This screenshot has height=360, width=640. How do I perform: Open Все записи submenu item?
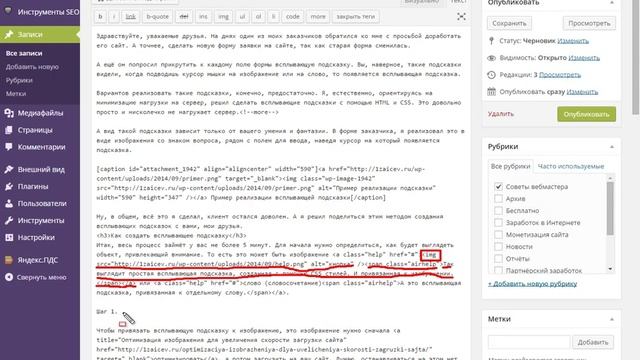coord(24,53)
